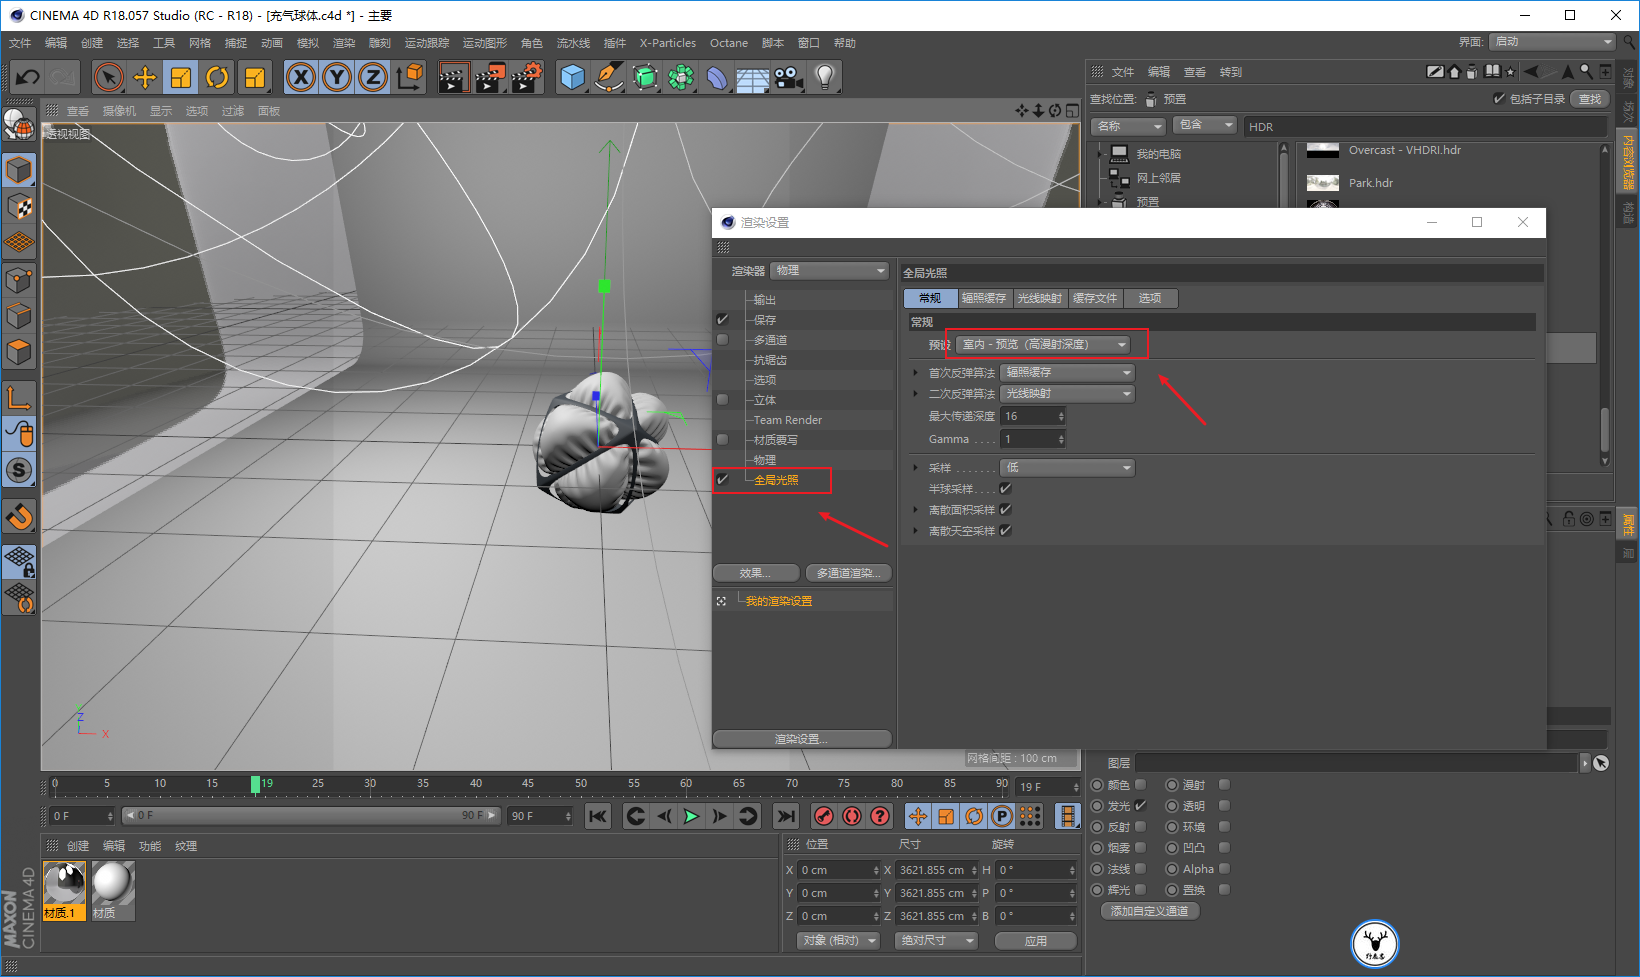Select the Move tool in the top toolbar

[145, 77]
